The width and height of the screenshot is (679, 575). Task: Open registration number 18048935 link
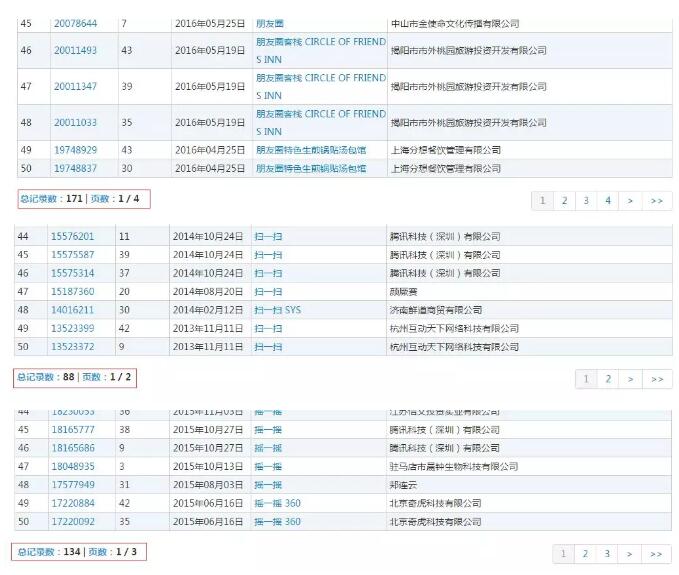tap(73, 466)
